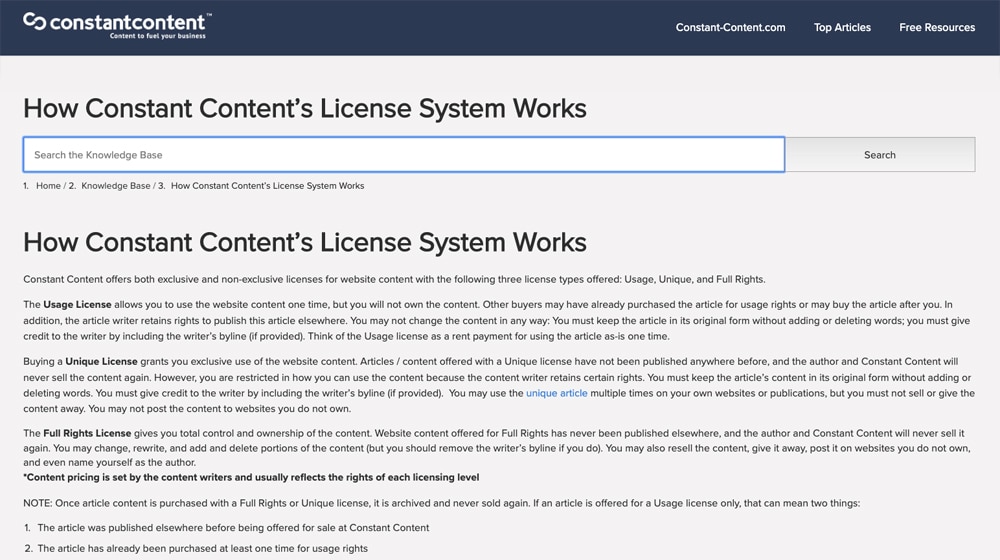Screen dimensions: 1000x560
Task: Click the intro sentence about three license types
Action: coord(394,279)
